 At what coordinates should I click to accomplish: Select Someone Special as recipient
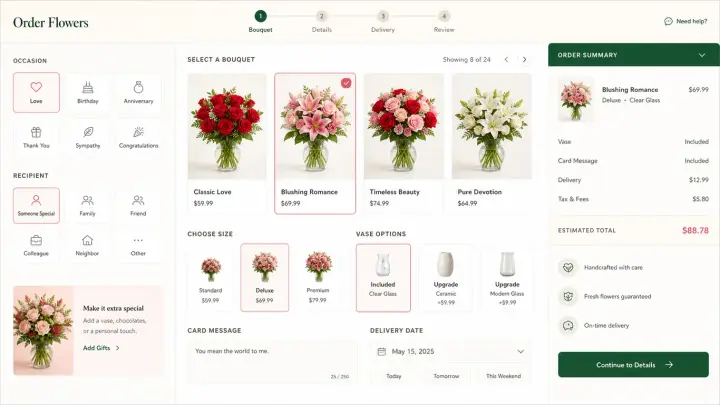(36, 206)
